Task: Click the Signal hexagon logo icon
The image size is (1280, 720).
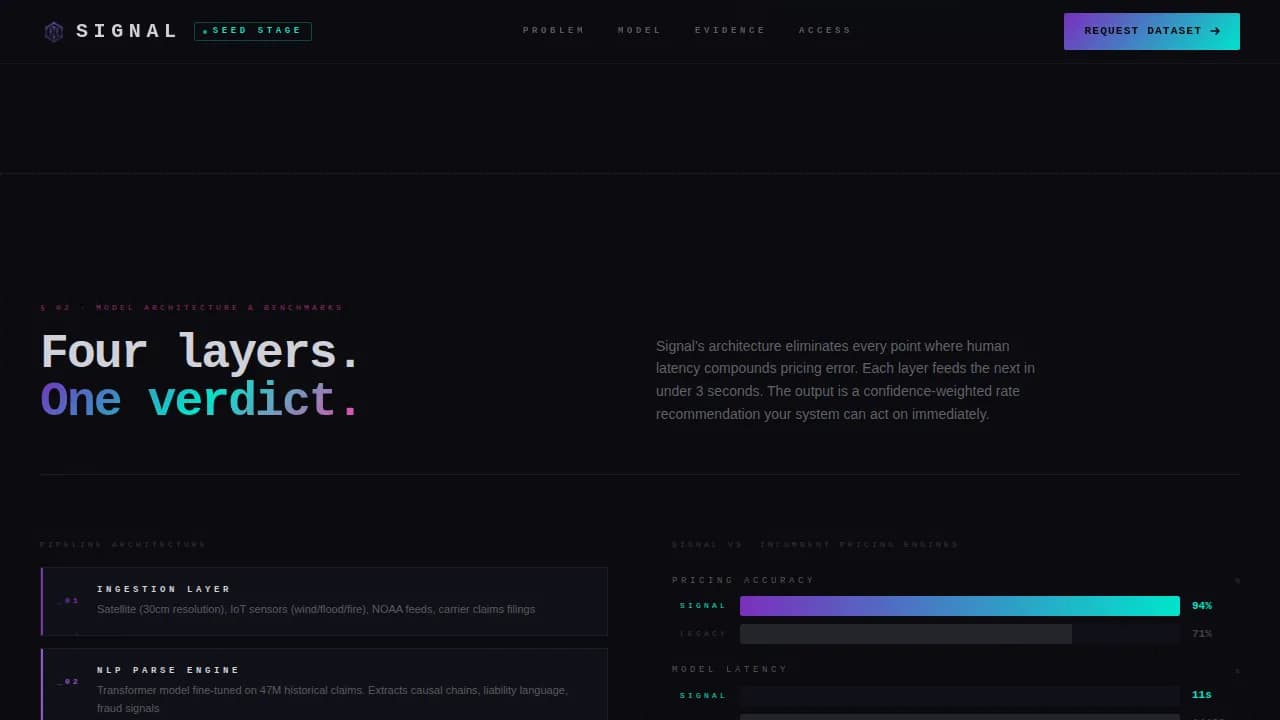Action: click(x=54, y=32)
